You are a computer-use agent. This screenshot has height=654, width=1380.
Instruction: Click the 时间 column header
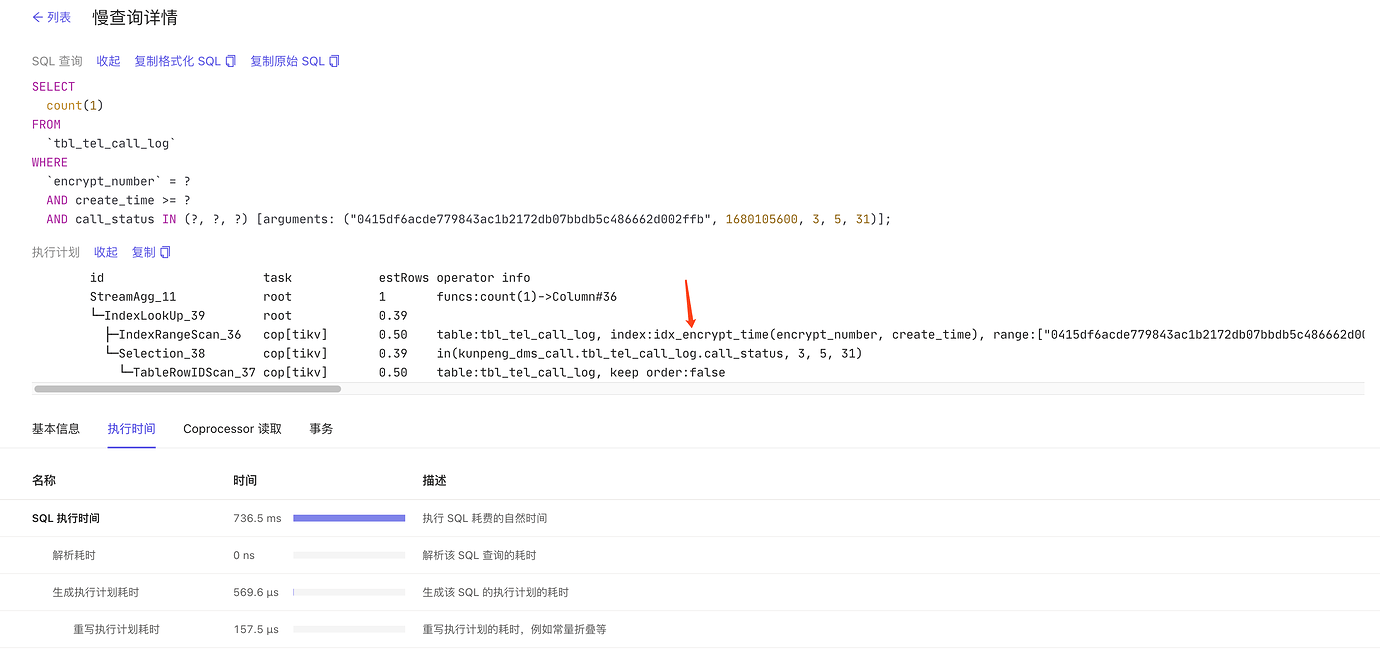click(x=245, y=480)
